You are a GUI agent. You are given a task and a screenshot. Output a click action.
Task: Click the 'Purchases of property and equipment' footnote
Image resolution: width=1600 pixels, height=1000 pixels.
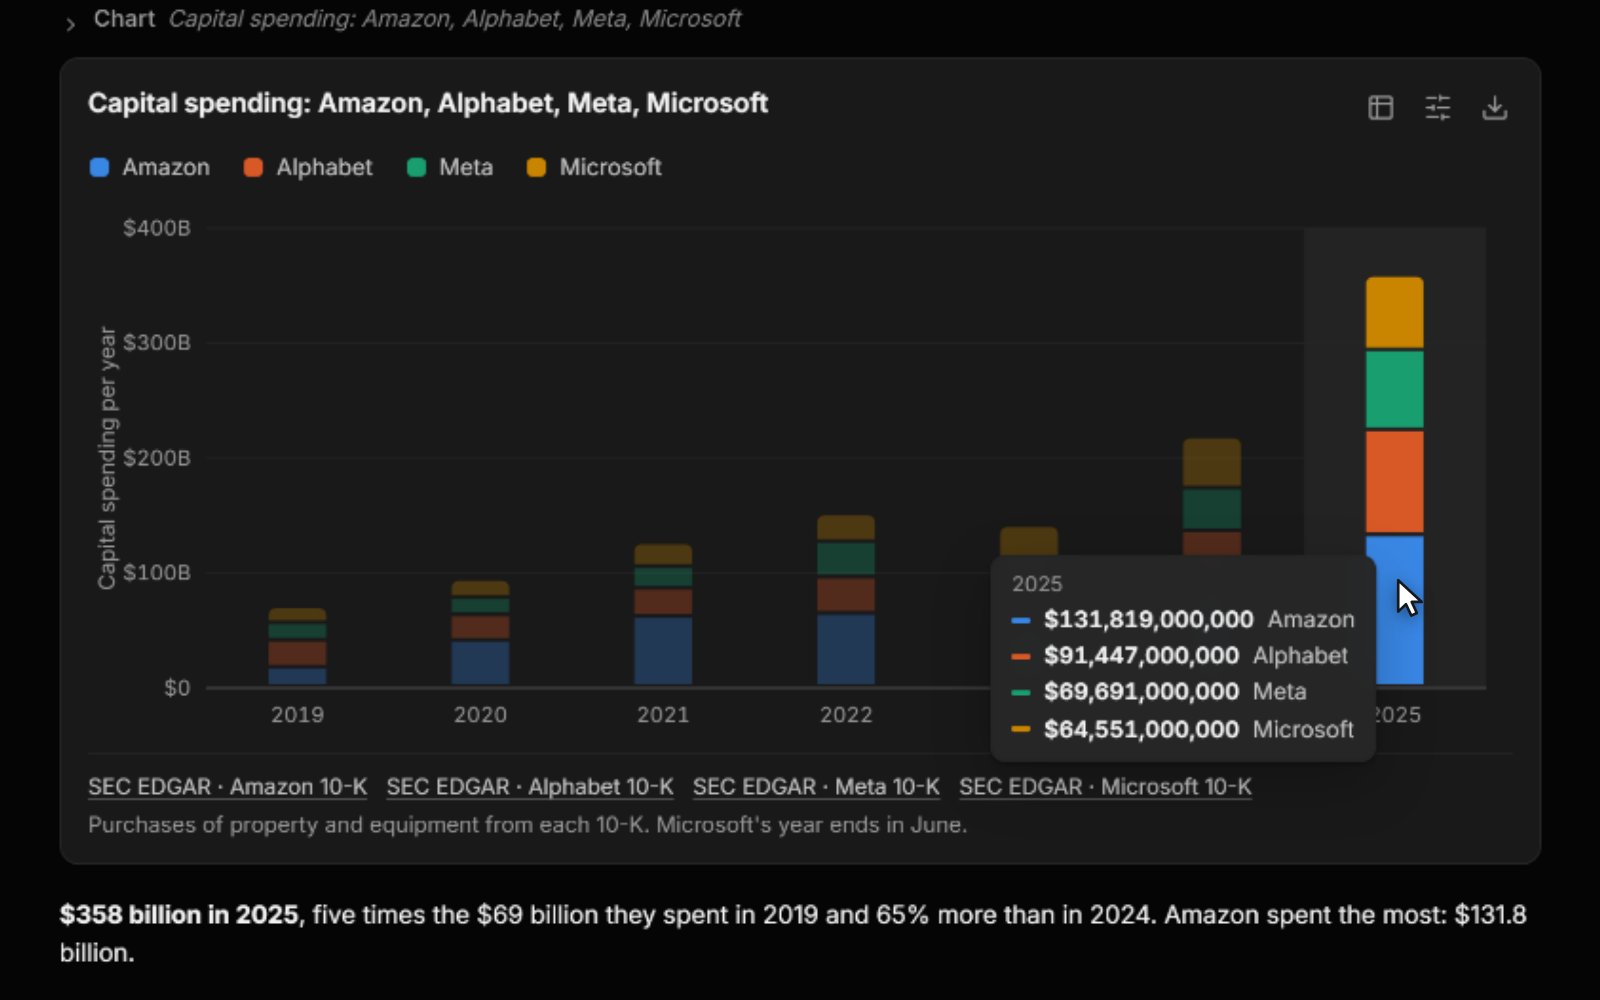point(527,825)
